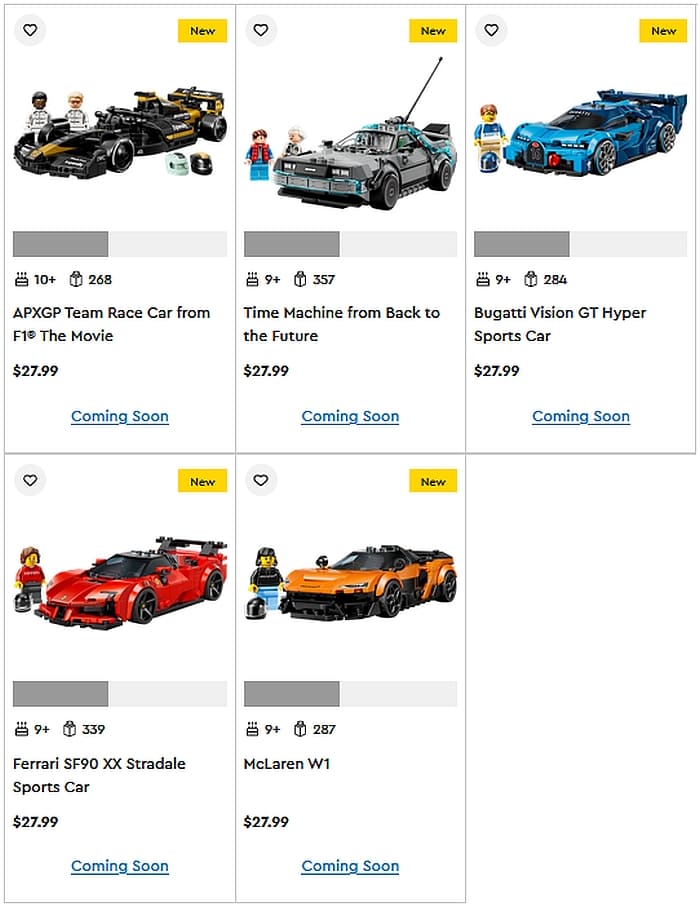This screenshot has width=700, height=907.
Task: Click Coming Soon under Time Machine
Action: click(350, 416)
